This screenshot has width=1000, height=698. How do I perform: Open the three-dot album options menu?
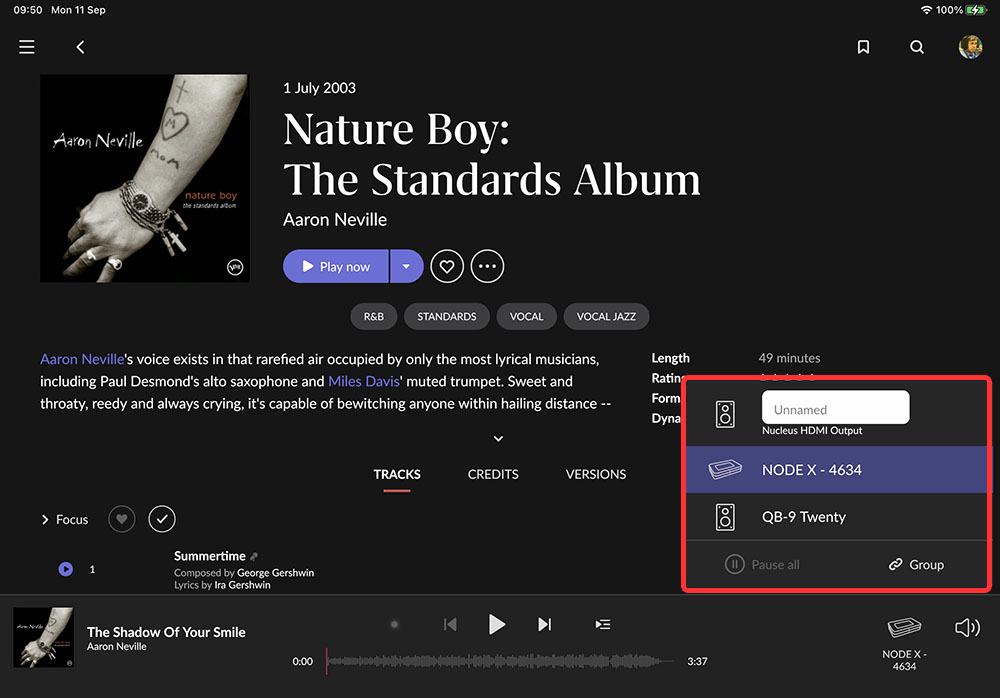click(x=487, y=266)
